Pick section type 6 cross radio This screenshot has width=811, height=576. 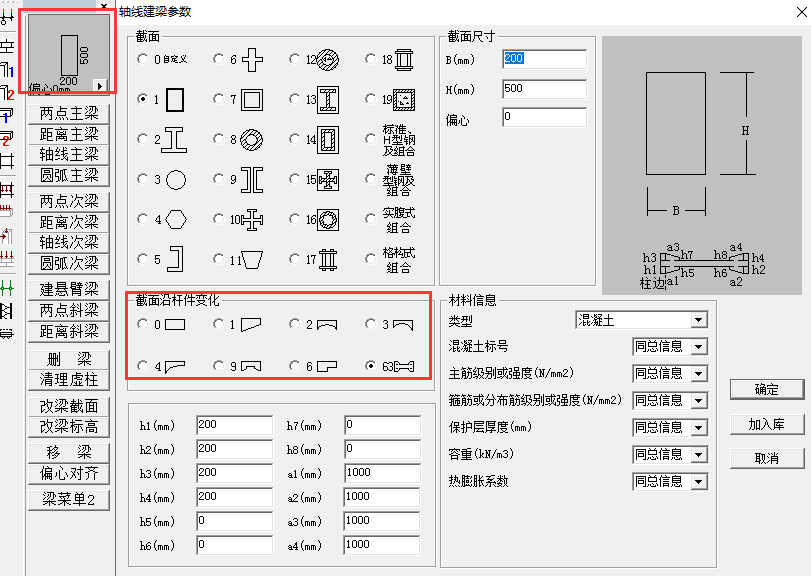[218, 59]
